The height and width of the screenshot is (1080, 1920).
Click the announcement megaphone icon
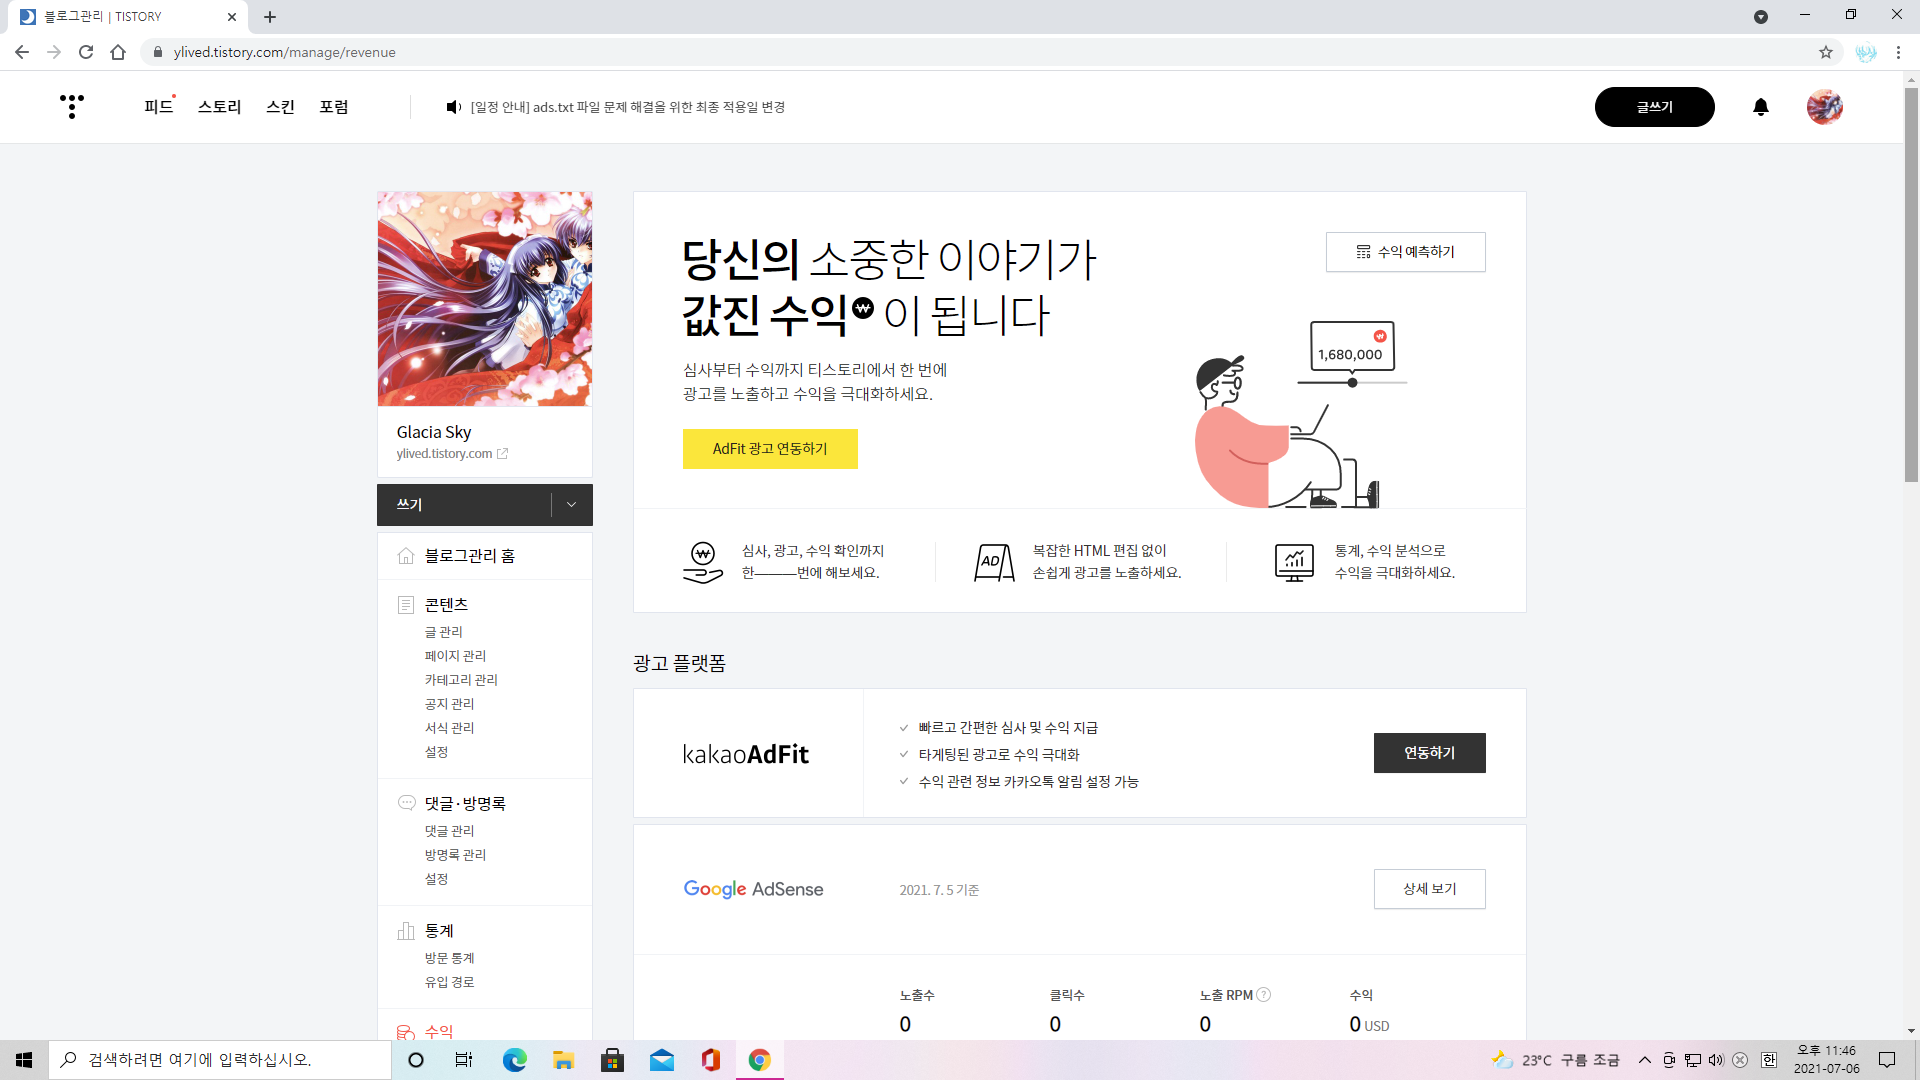[x=453, y=107]
